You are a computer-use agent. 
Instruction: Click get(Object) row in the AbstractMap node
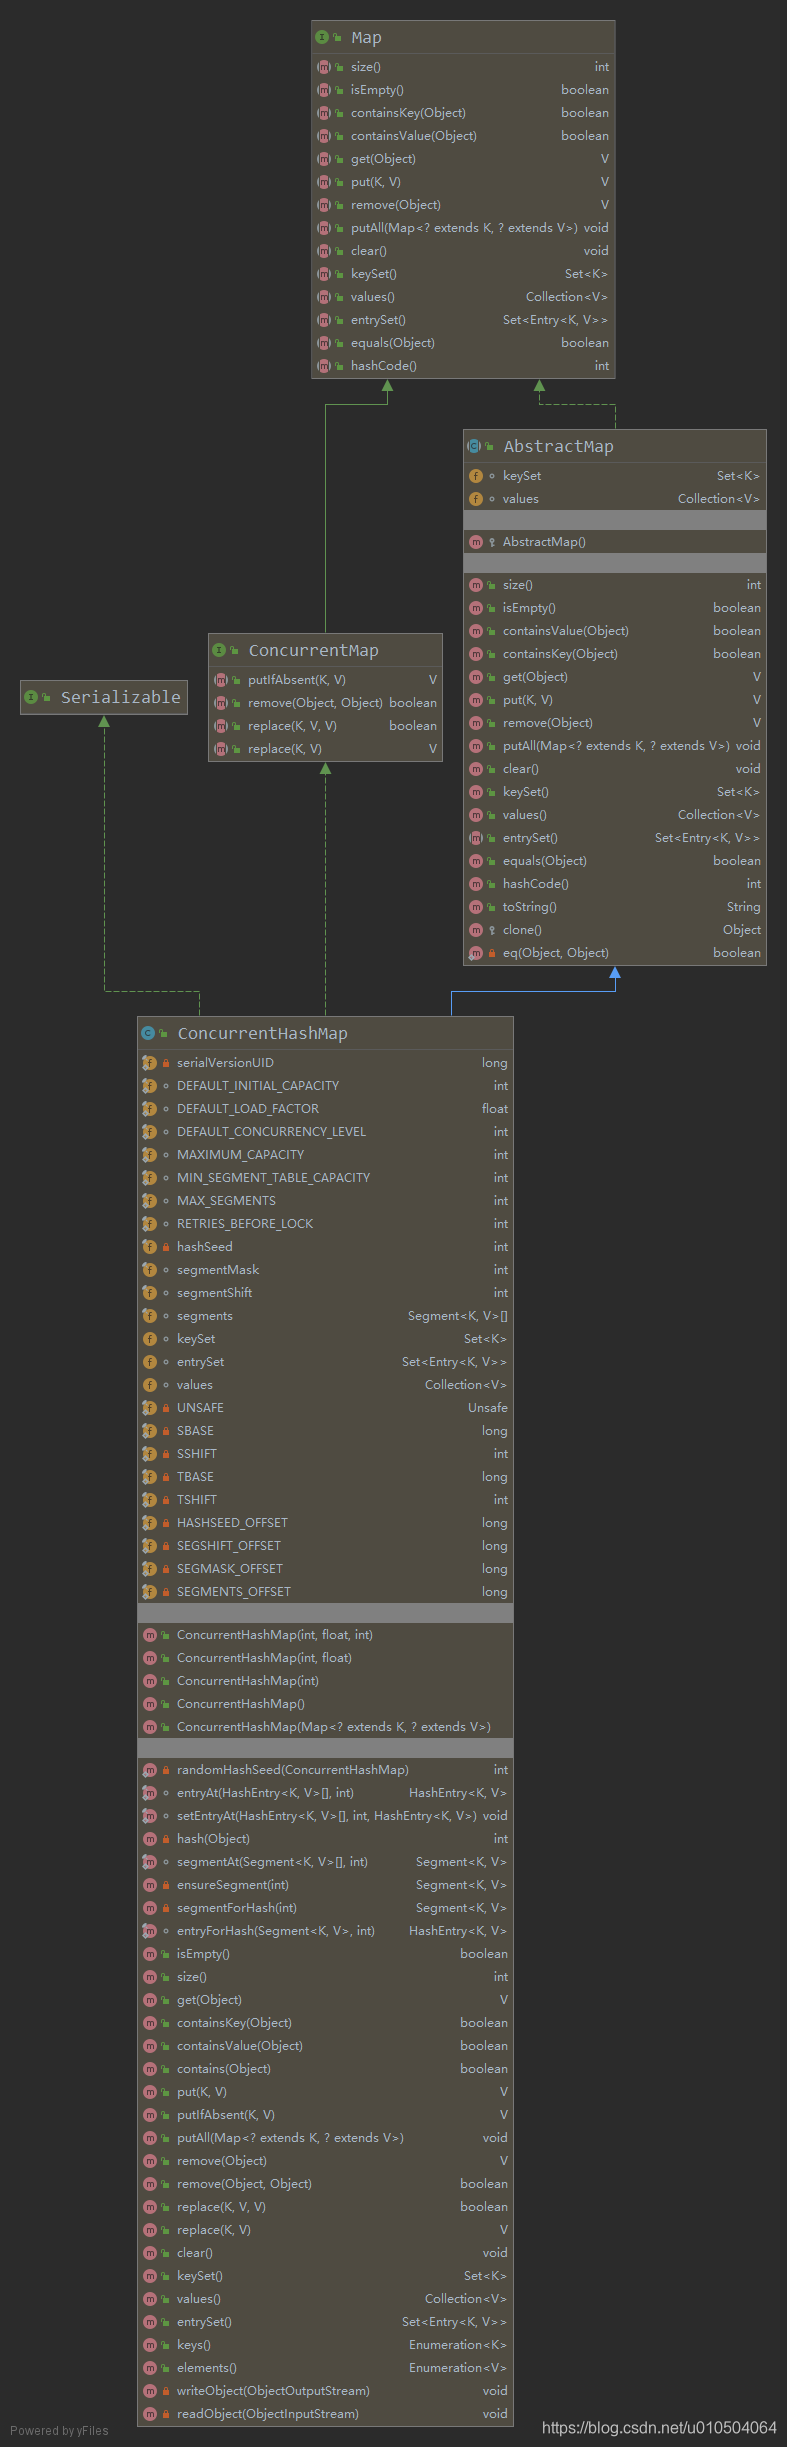(615, 677)
